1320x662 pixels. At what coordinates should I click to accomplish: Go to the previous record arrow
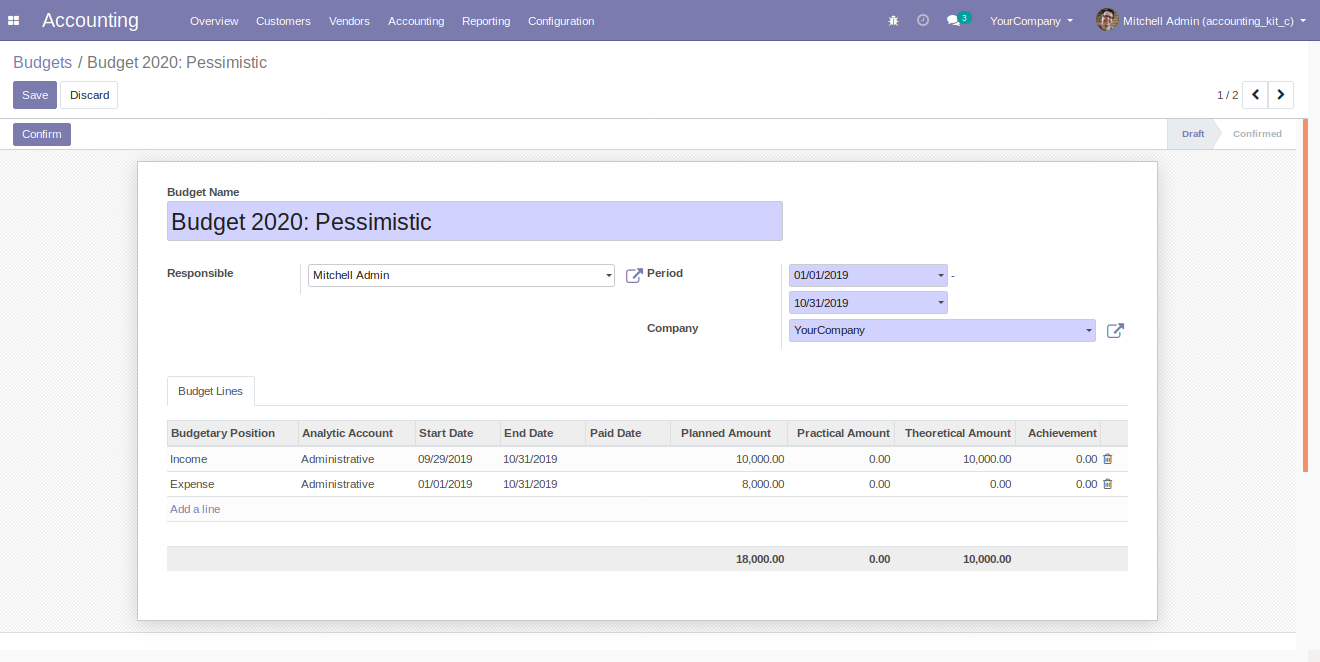pyautogui.click(x=1255, y=95)
